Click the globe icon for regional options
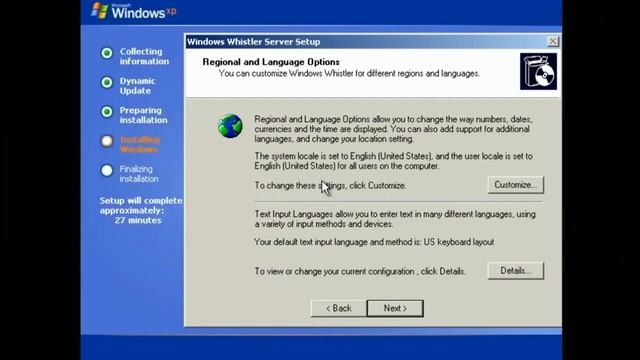 (x=230, y=126)
